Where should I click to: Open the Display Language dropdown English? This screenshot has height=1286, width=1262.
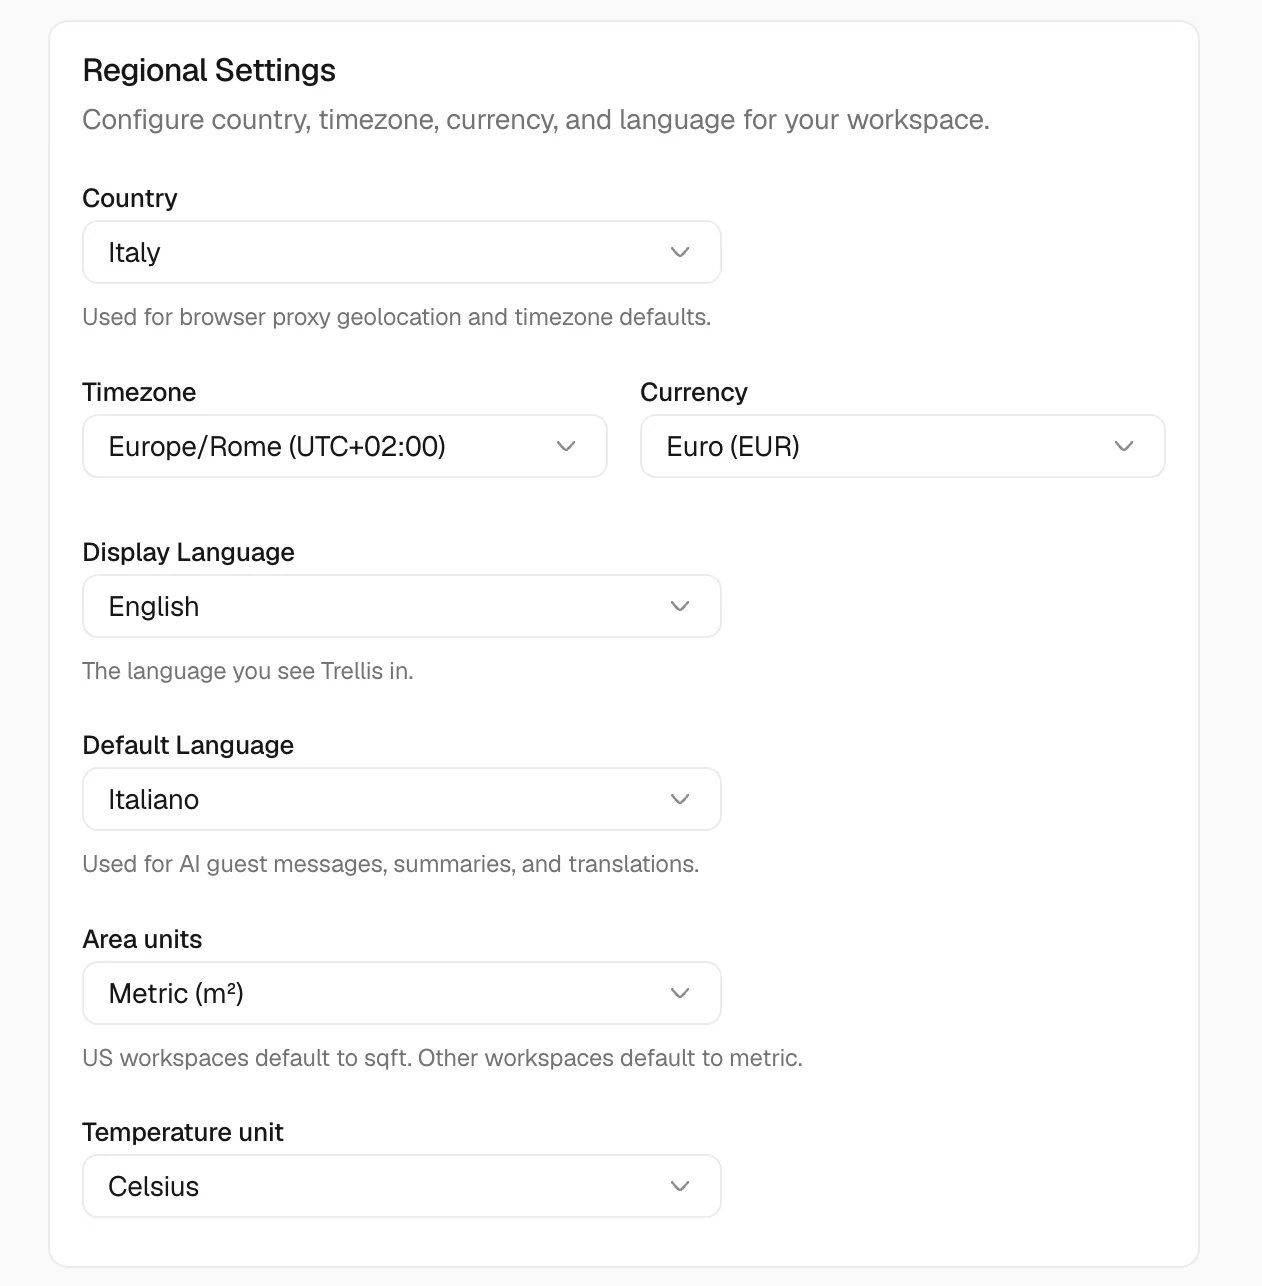pos(401,606)
